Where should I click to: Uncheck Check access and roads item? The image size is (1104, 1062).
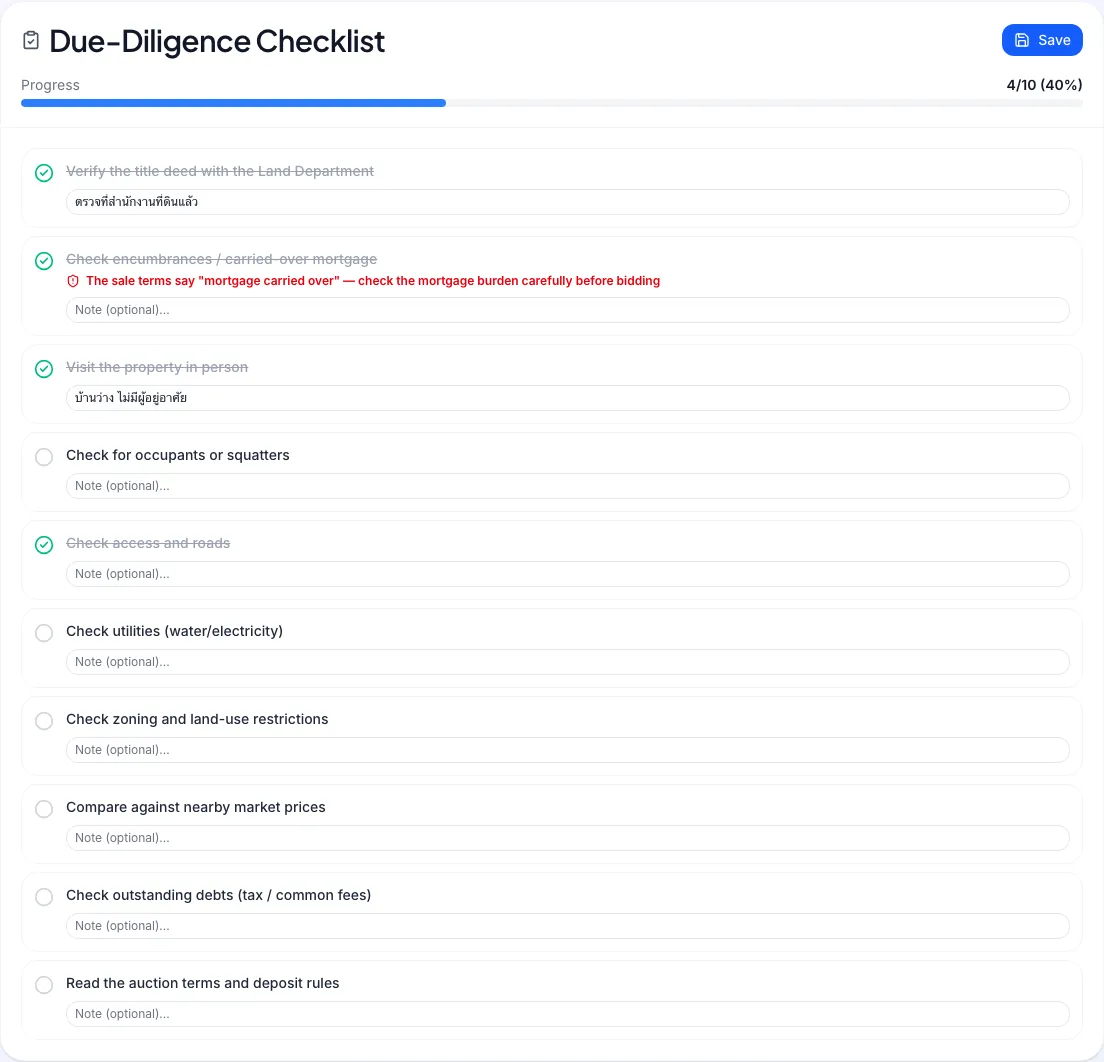point(44,544)
